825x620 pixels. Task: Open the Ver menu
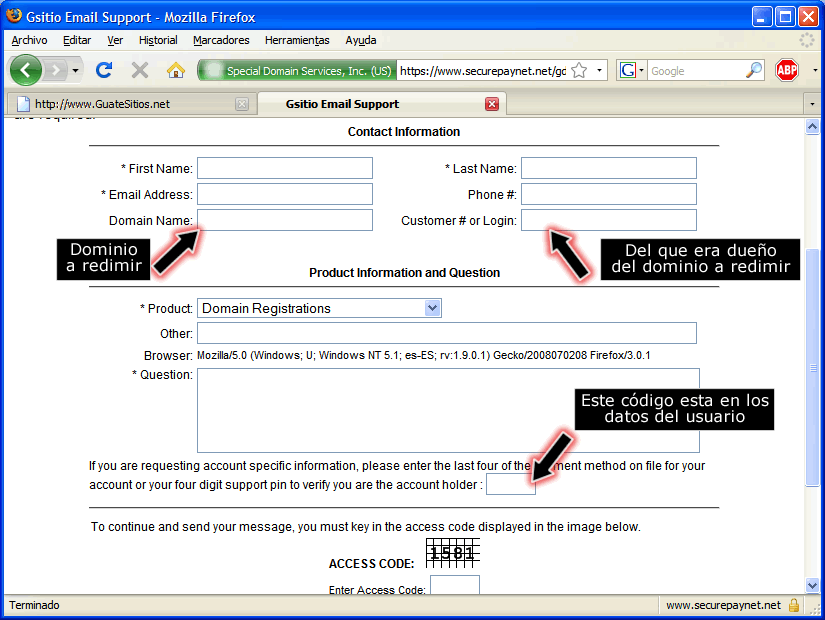(x=115, y=40)
